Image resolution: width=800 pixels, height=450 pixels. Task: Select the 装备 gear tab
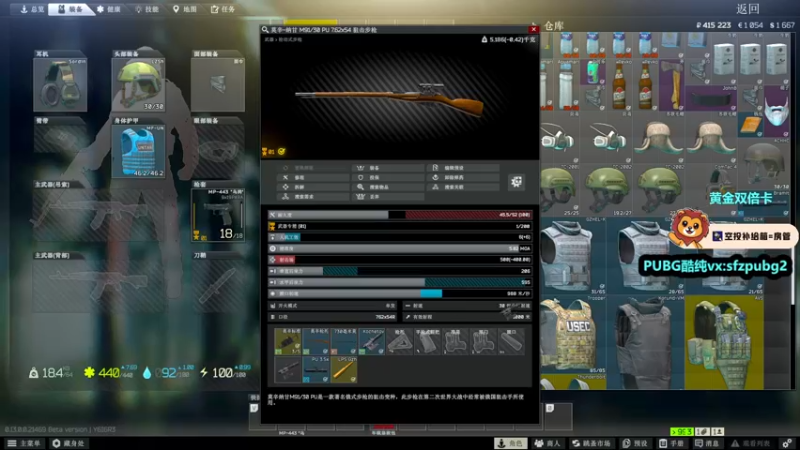[70, 9]
